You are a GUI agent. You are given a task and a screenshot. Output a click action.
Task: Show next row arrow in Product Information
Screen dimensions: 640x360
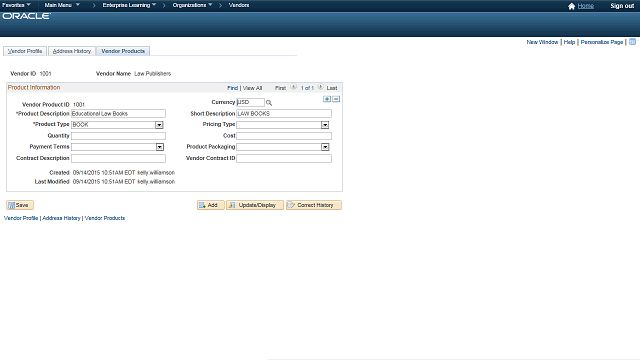[320, 87]
